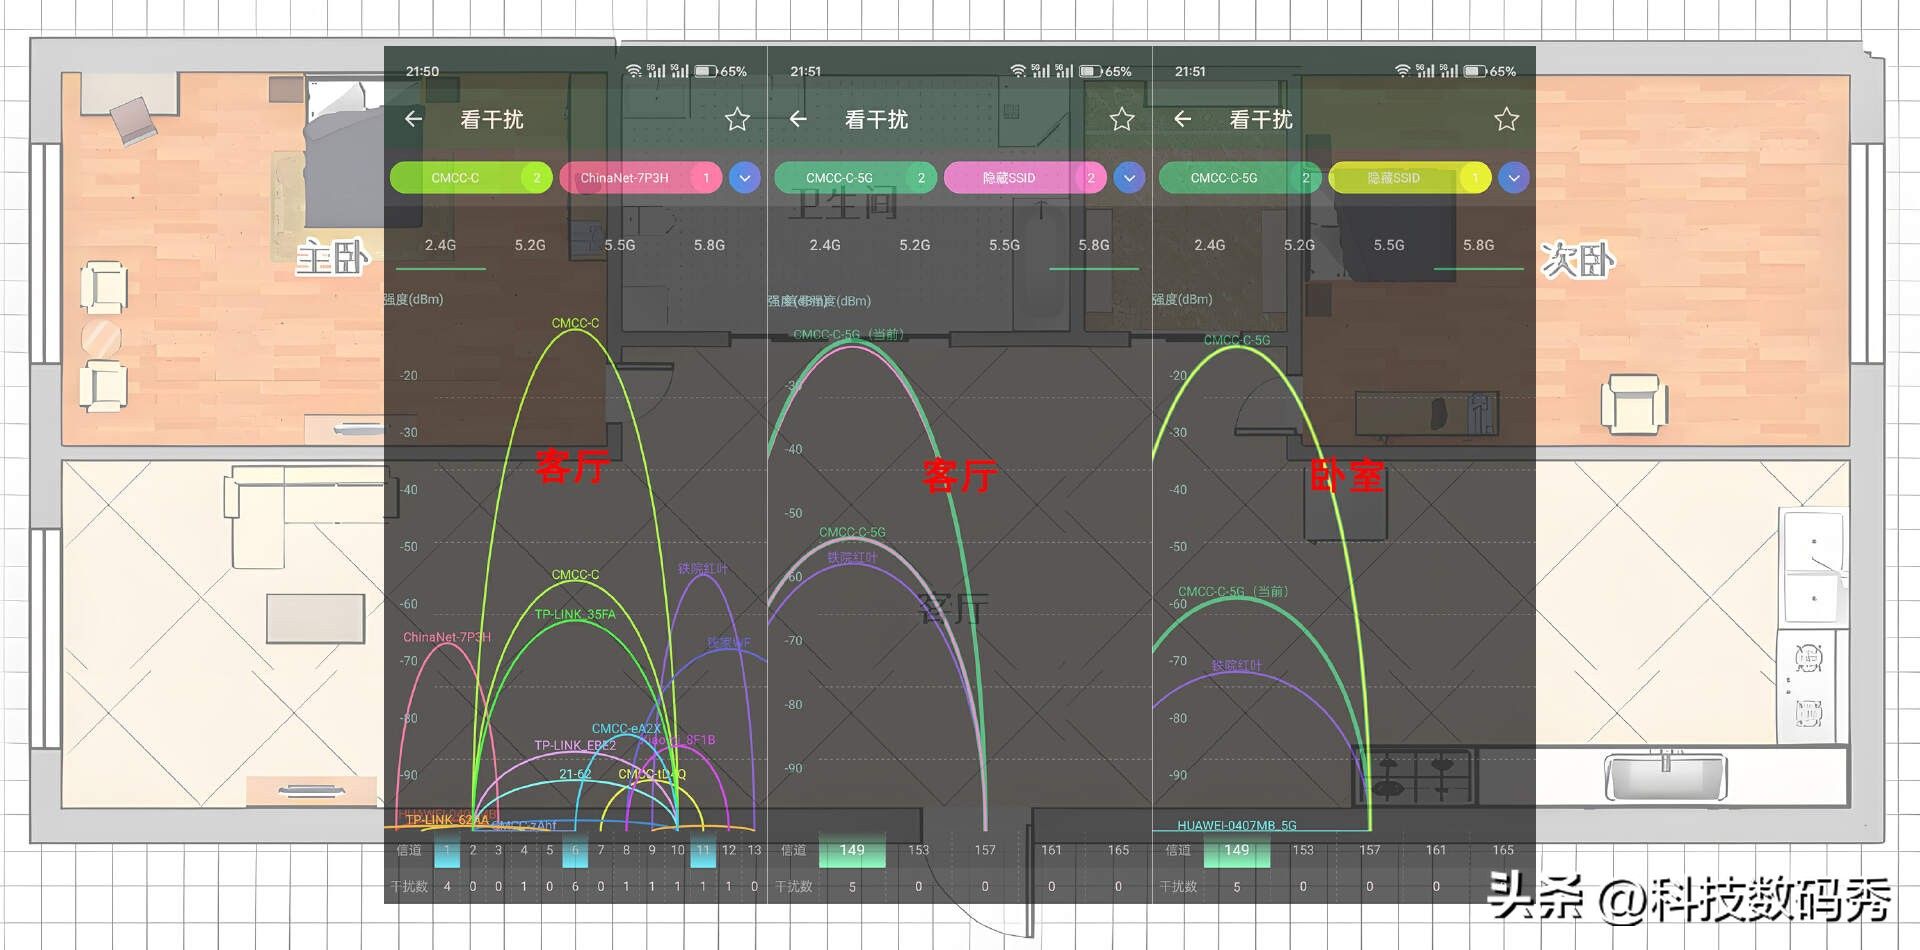Tap the HUAWEI-0407MB_5G label in the right screen

tap(1237, 825)
